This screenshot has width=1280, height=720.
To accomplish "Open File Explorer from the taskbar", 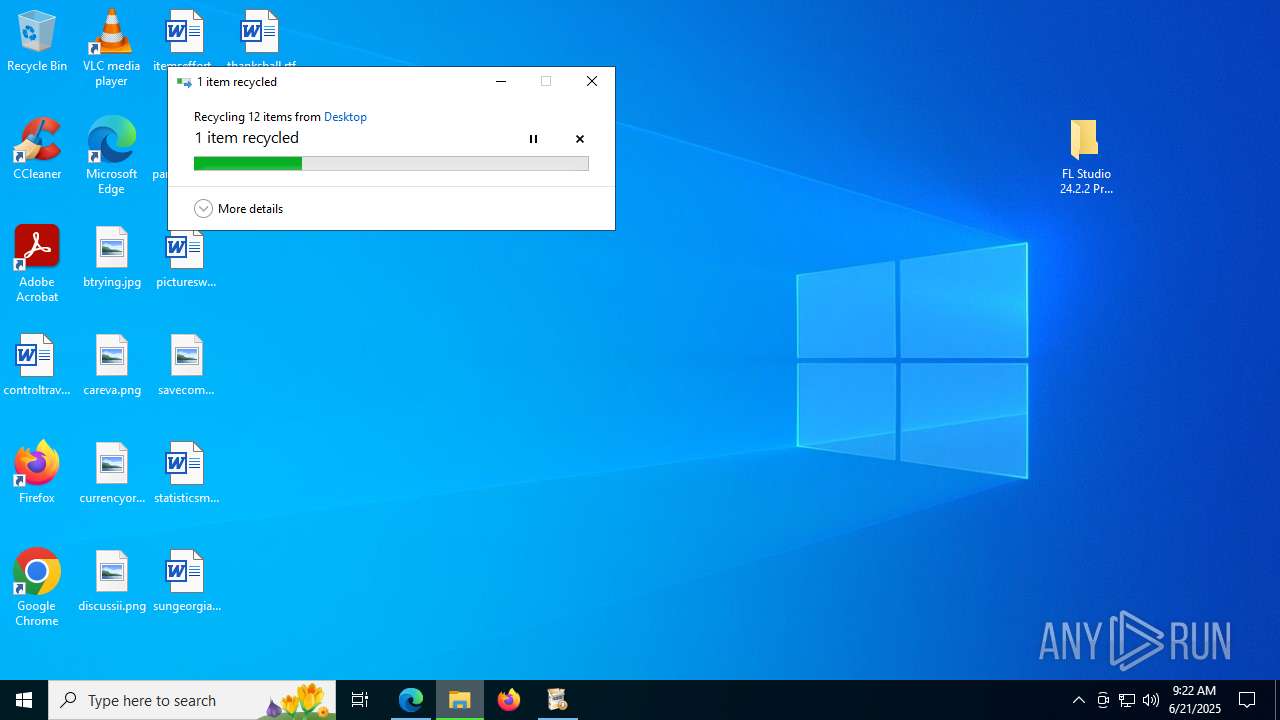I will [460, 700].
